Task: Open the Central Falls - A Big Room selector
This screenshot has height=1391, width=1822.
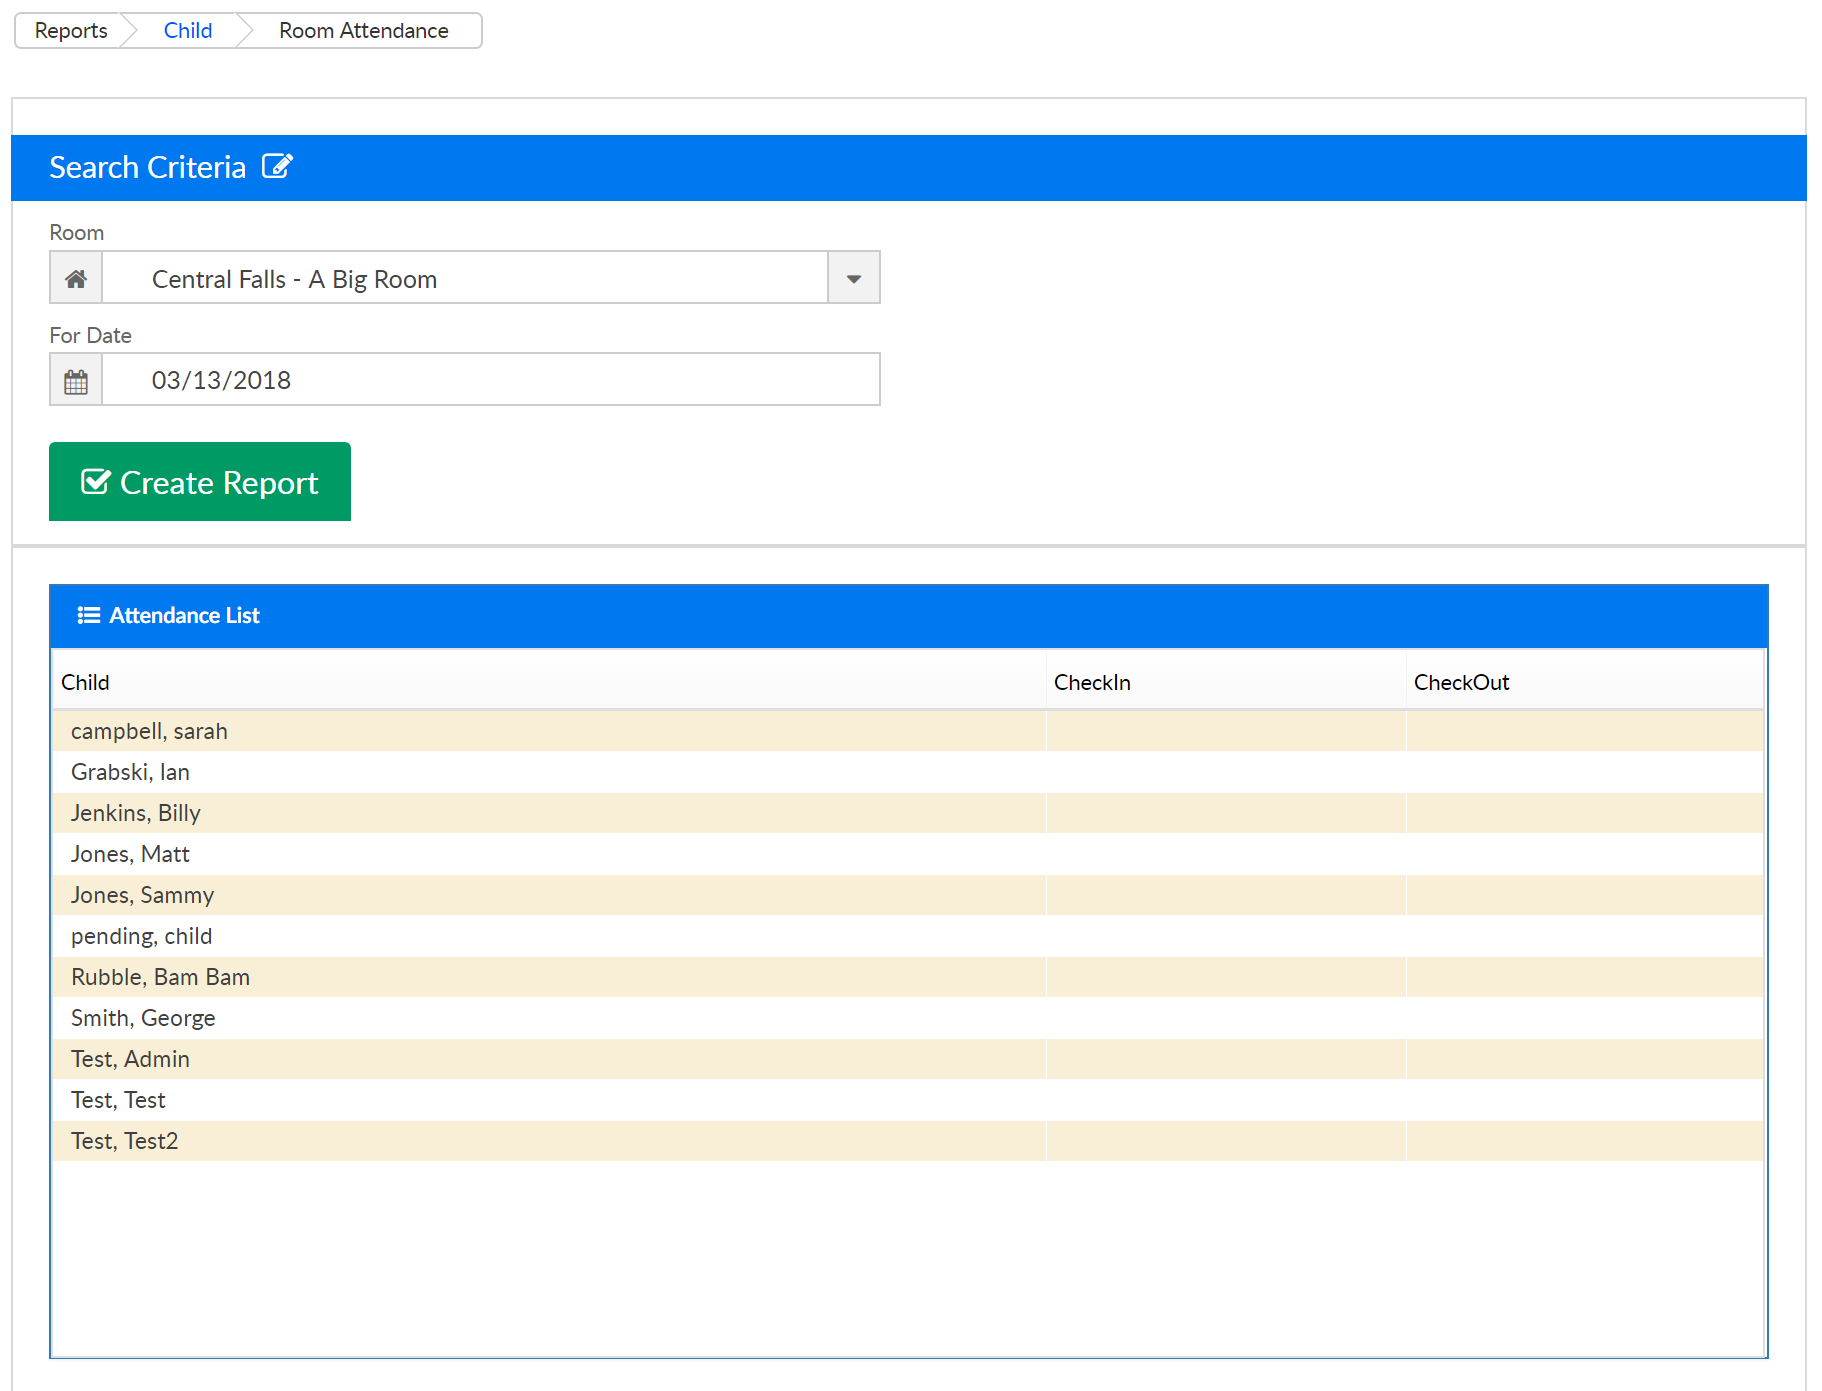Action: (465, 278)
